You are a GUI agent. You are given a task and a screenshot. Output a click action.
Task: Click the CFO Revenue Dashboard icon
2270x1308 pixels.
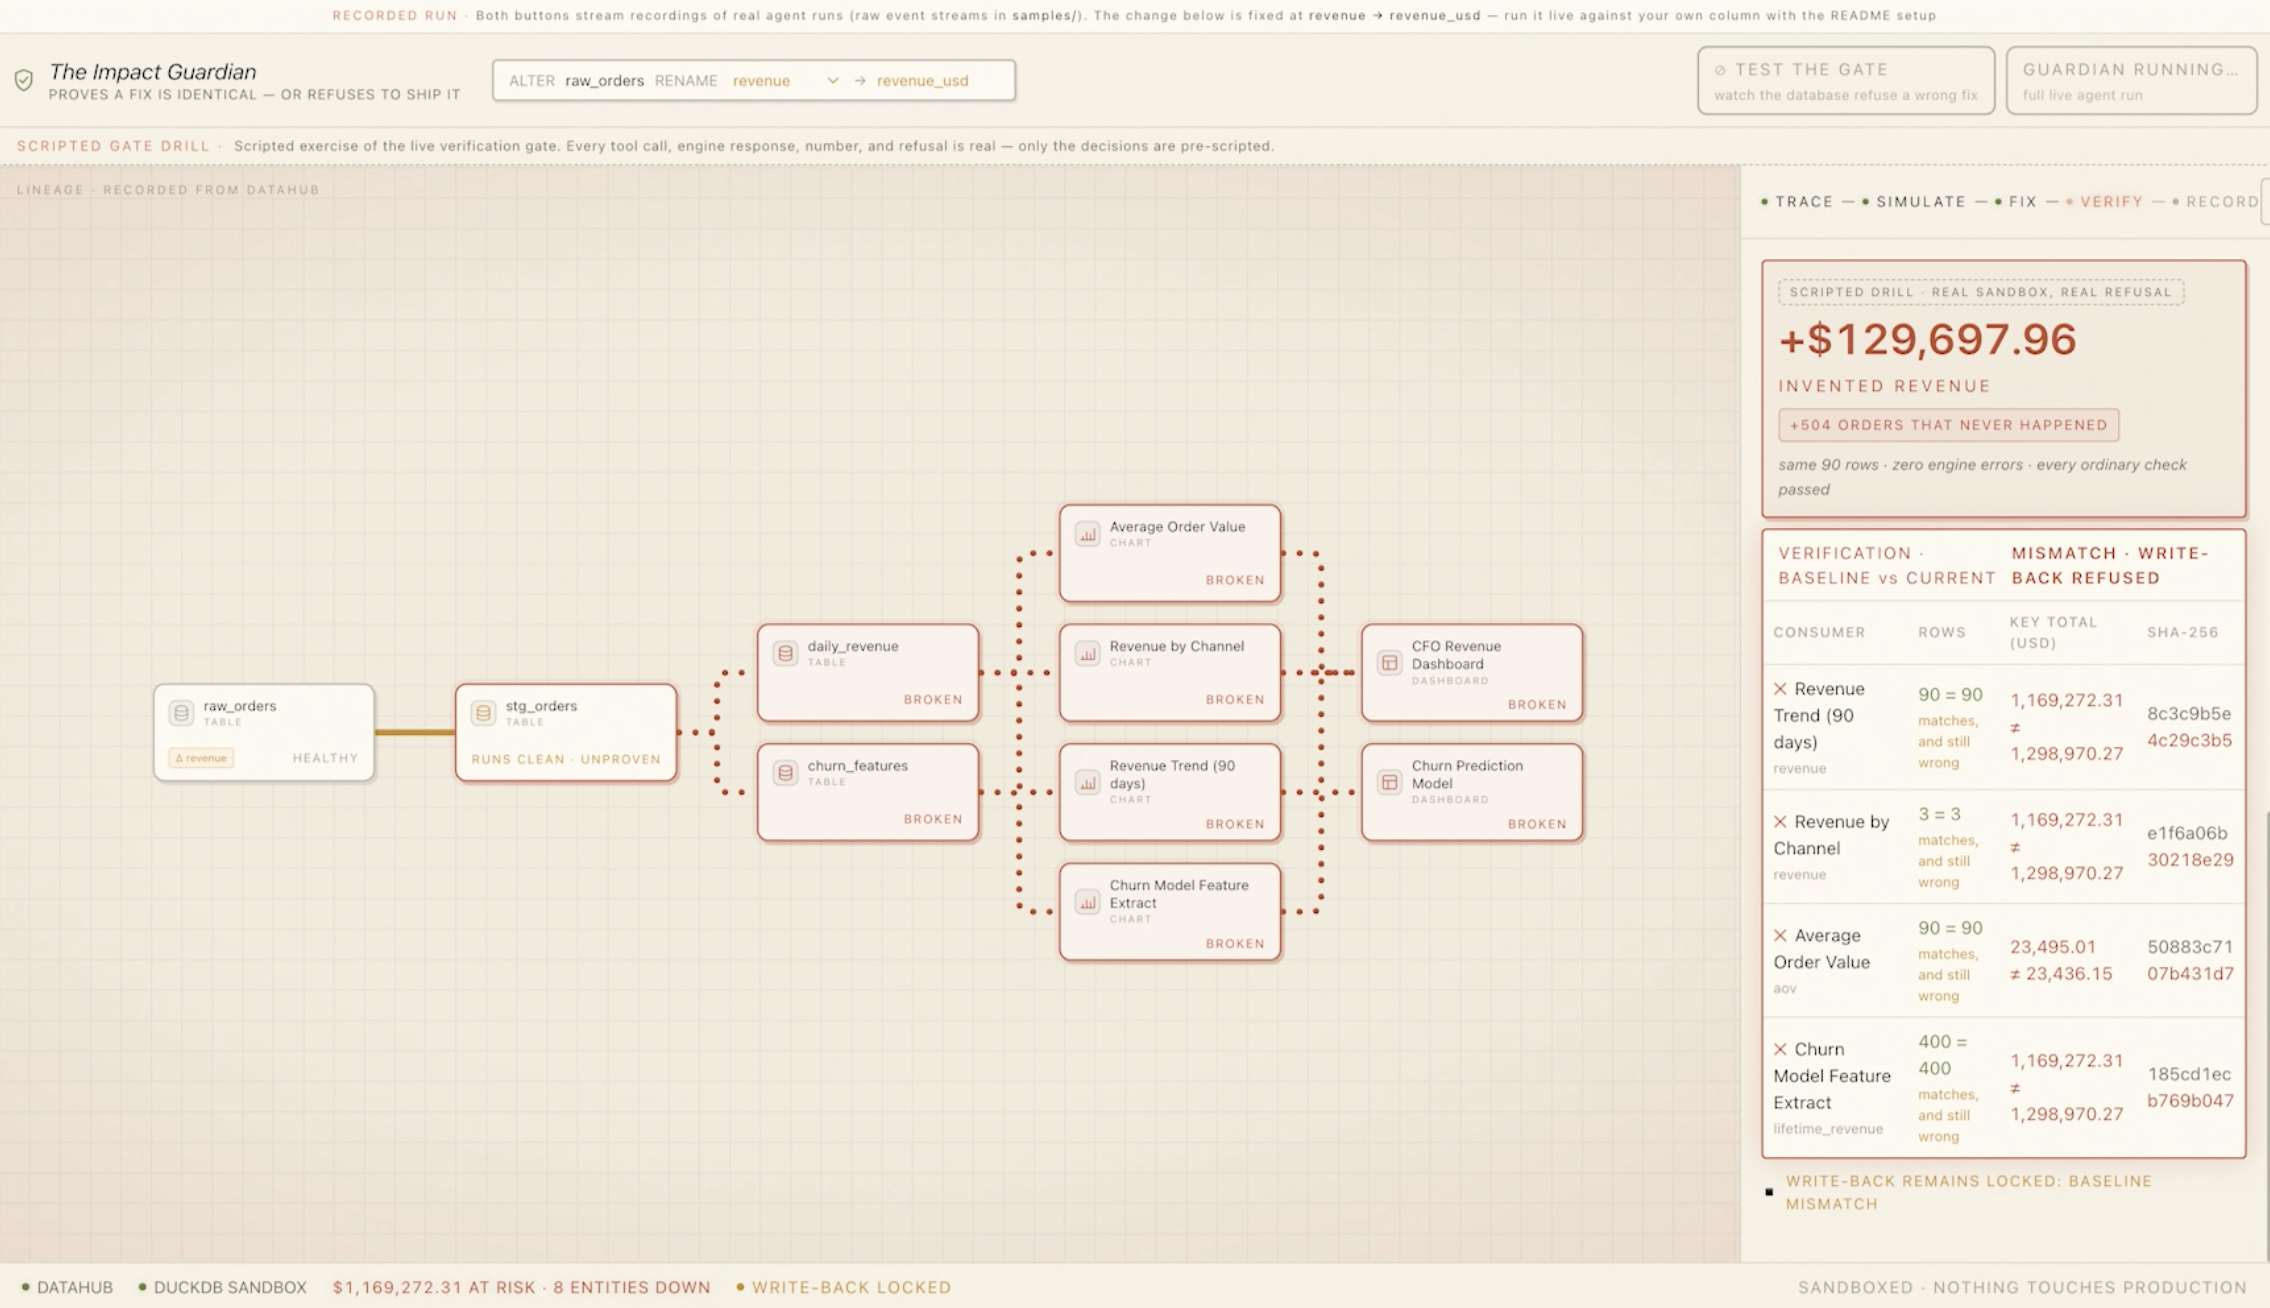coord(1389,662)
